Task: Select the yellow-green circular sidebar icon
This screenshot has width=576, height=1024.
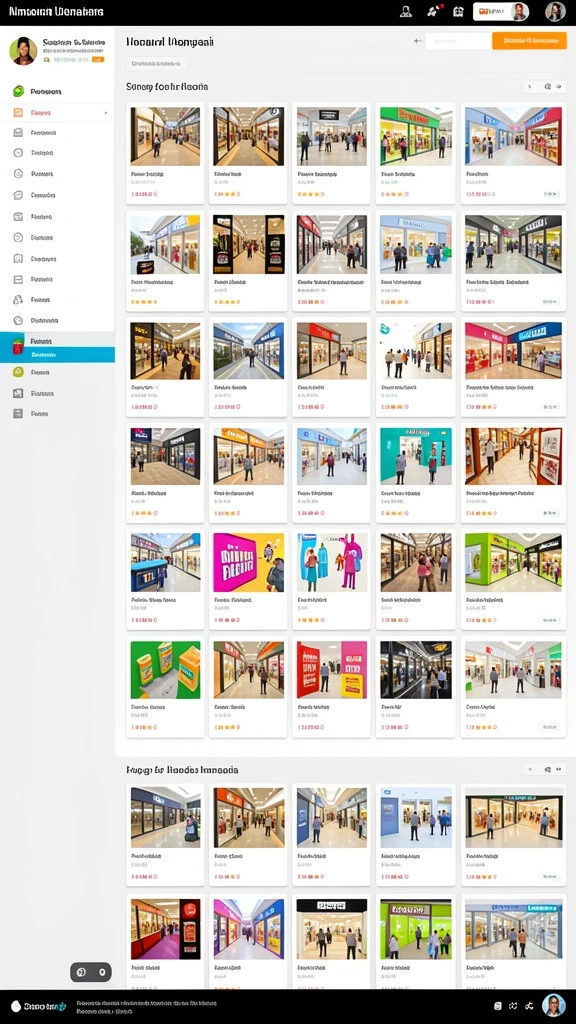Action: point(18,372)
